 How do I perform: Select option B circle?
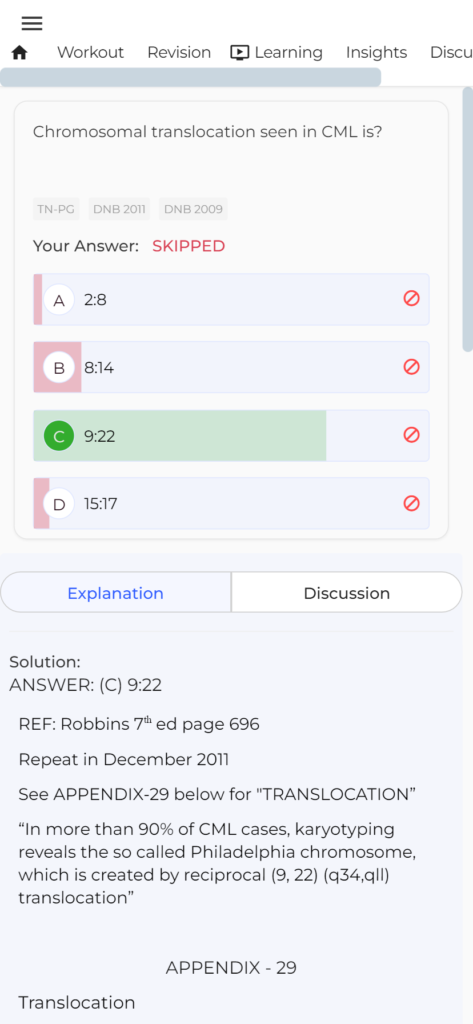[x=59, y=368]
